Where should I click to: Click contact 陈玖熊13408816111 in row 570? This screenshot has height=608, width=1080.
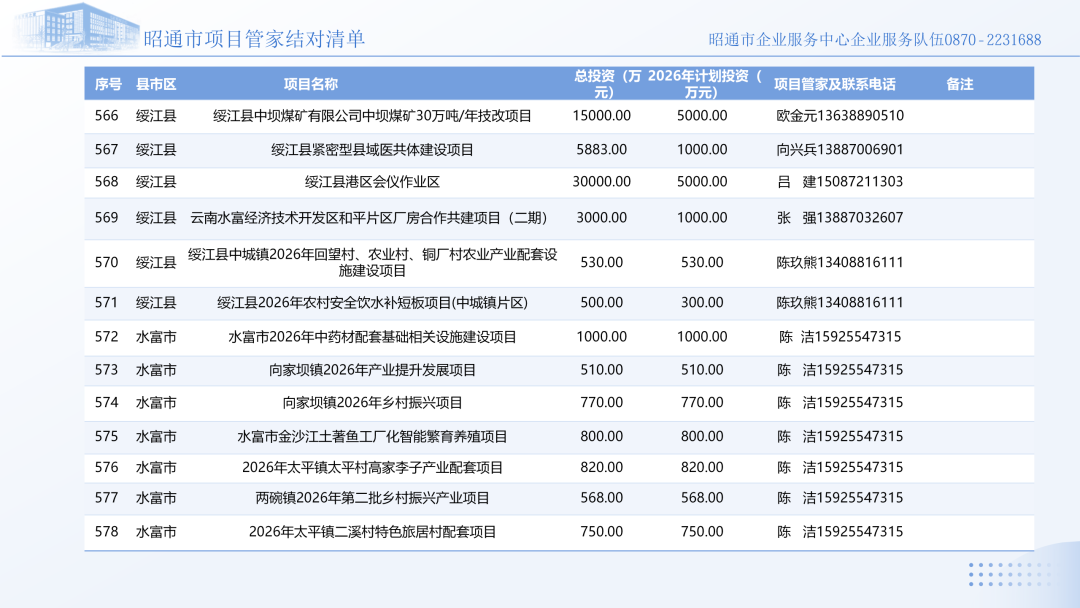[840, 262]
